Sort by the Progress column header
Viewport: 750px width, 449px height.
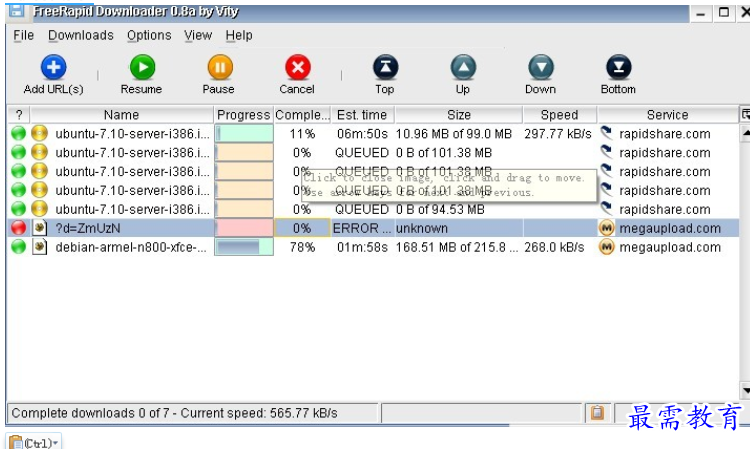[243, 115]
